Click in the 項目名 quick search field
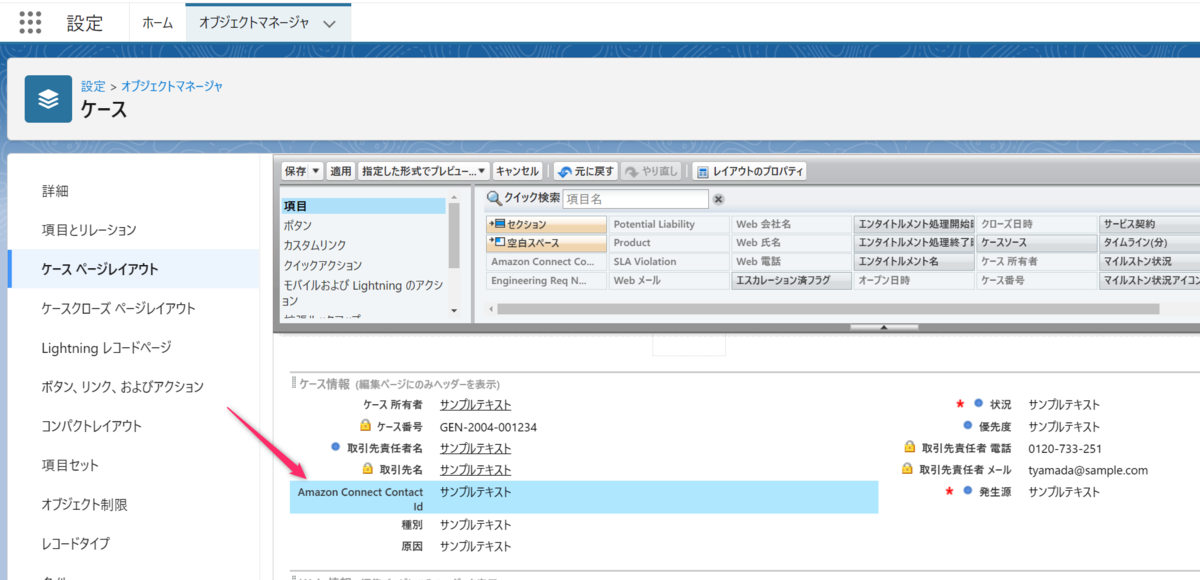1200x580 pixels. coord(635,199)
